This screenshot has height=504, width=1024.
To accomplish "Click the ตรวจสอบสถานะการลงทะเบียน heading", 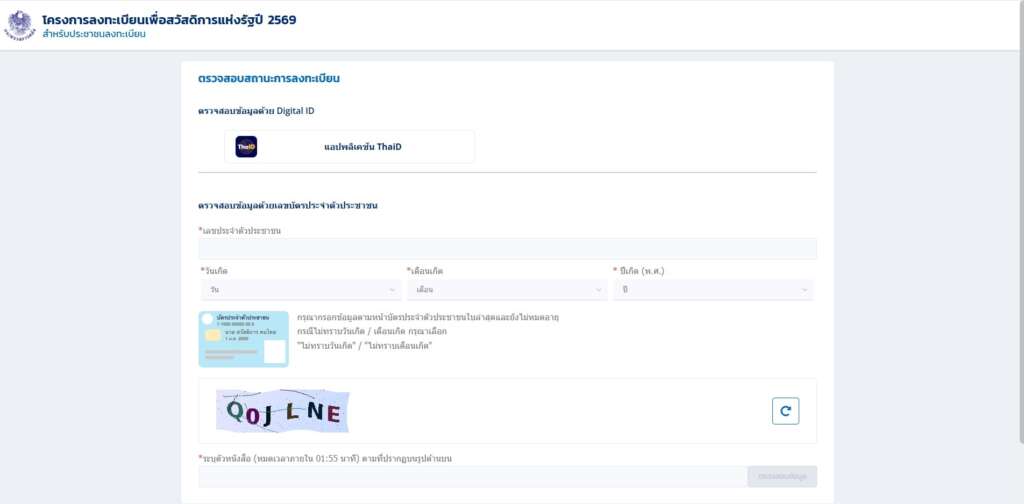I will point(269,79).
